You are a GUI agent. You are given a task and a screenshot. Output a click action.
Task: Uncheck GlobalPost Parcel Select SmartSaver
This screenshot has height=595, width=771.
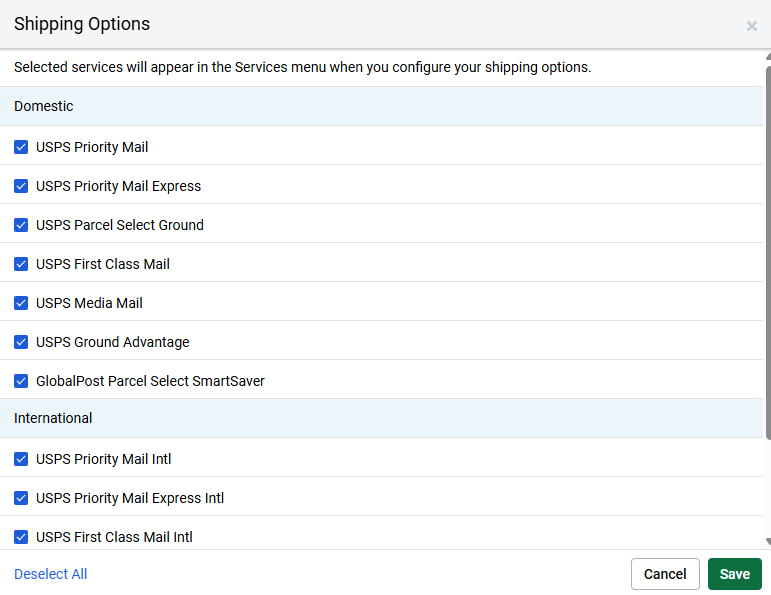pyautogui.click(x=21, y=381)
